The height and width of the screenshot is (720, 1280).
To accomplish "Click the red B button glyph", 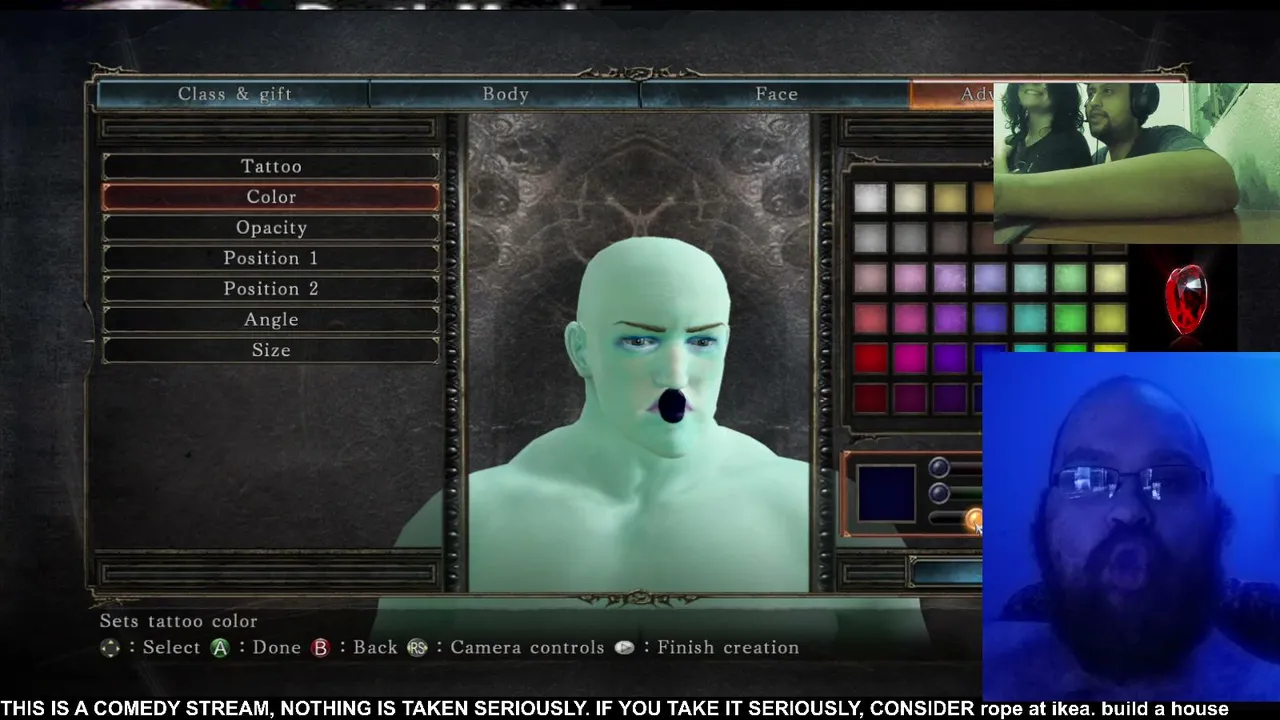I will point(320,648).
